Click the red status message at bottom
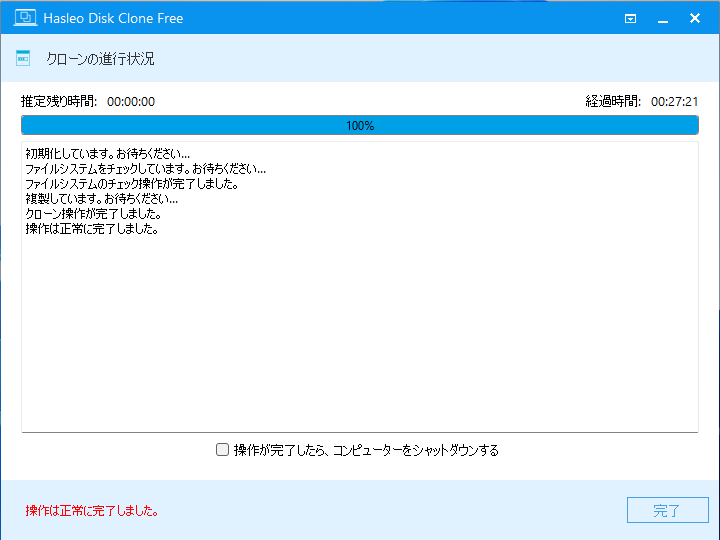The height and width of the screenshot is (540, 720). (92, 511)
